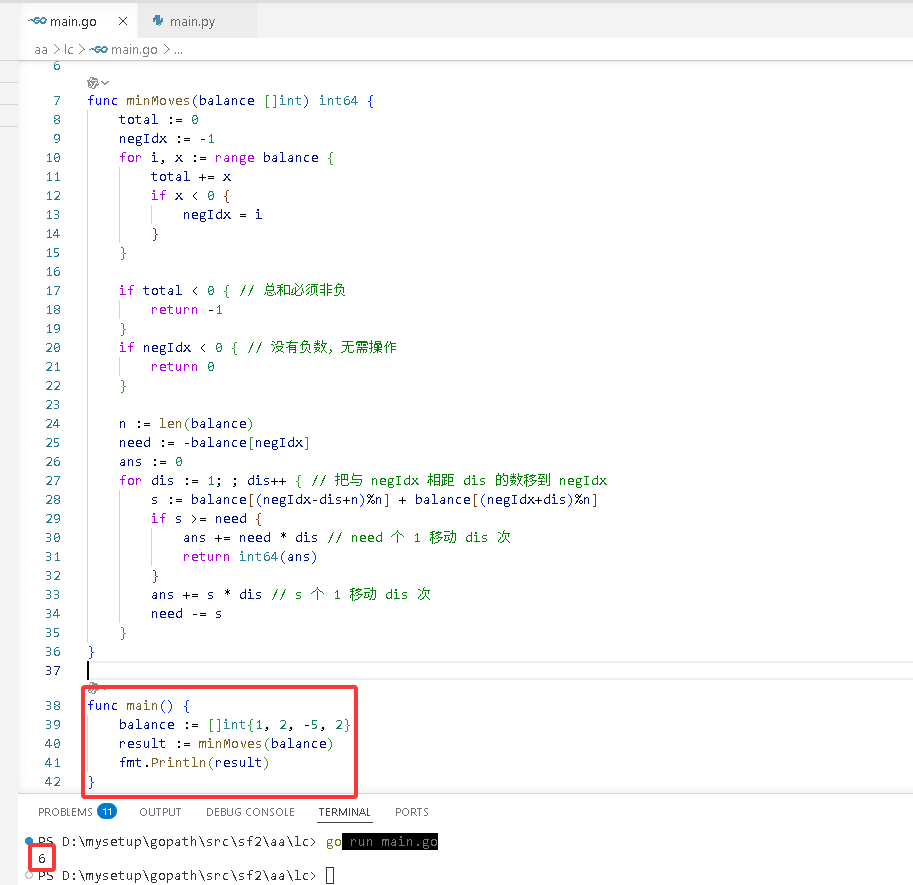The height and width of the screenshot is (885, 913).
Task: Click 'n := len(balance)' on line 24
Action: click(x=186, y=424)
